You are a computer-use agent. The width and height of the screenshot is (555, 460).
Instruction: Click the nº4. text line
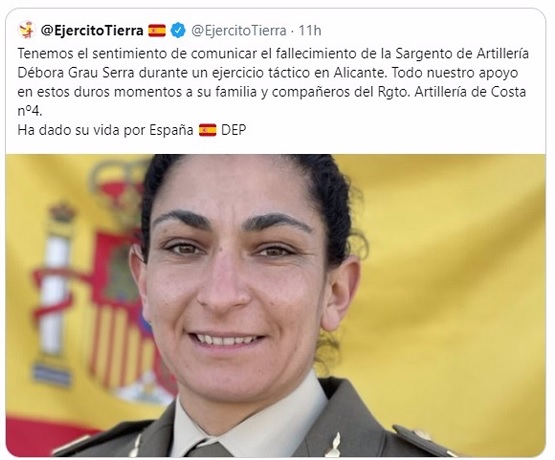[x=30, y=111]
